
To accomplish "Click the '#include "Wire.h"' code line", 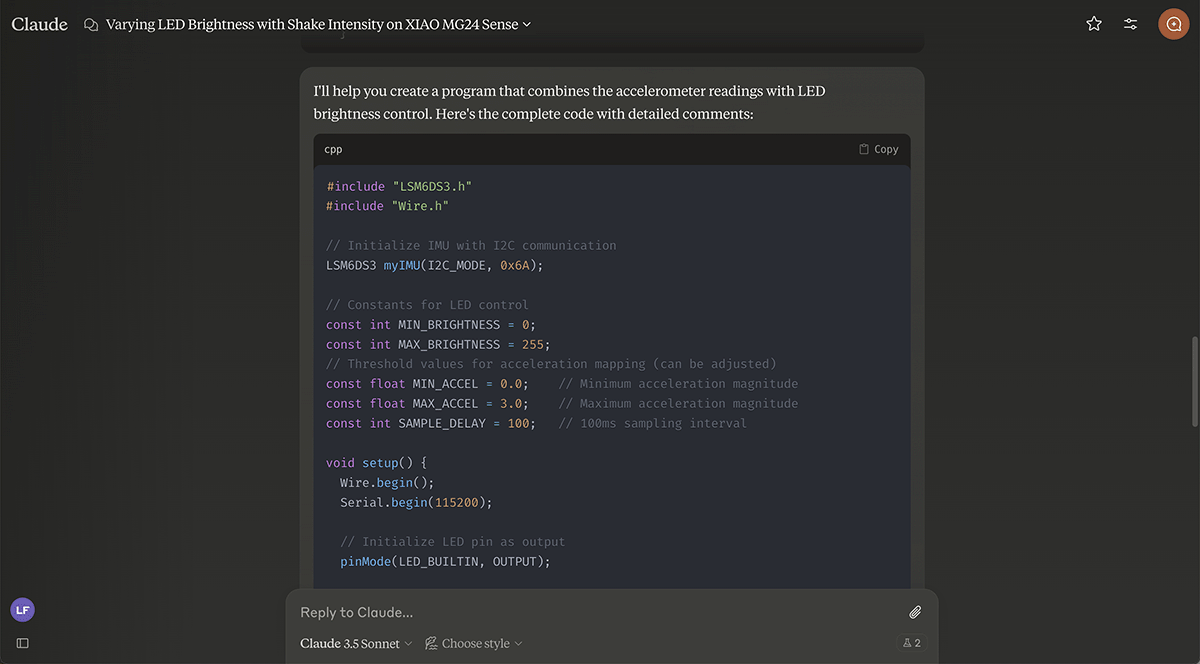I will 387,206.
